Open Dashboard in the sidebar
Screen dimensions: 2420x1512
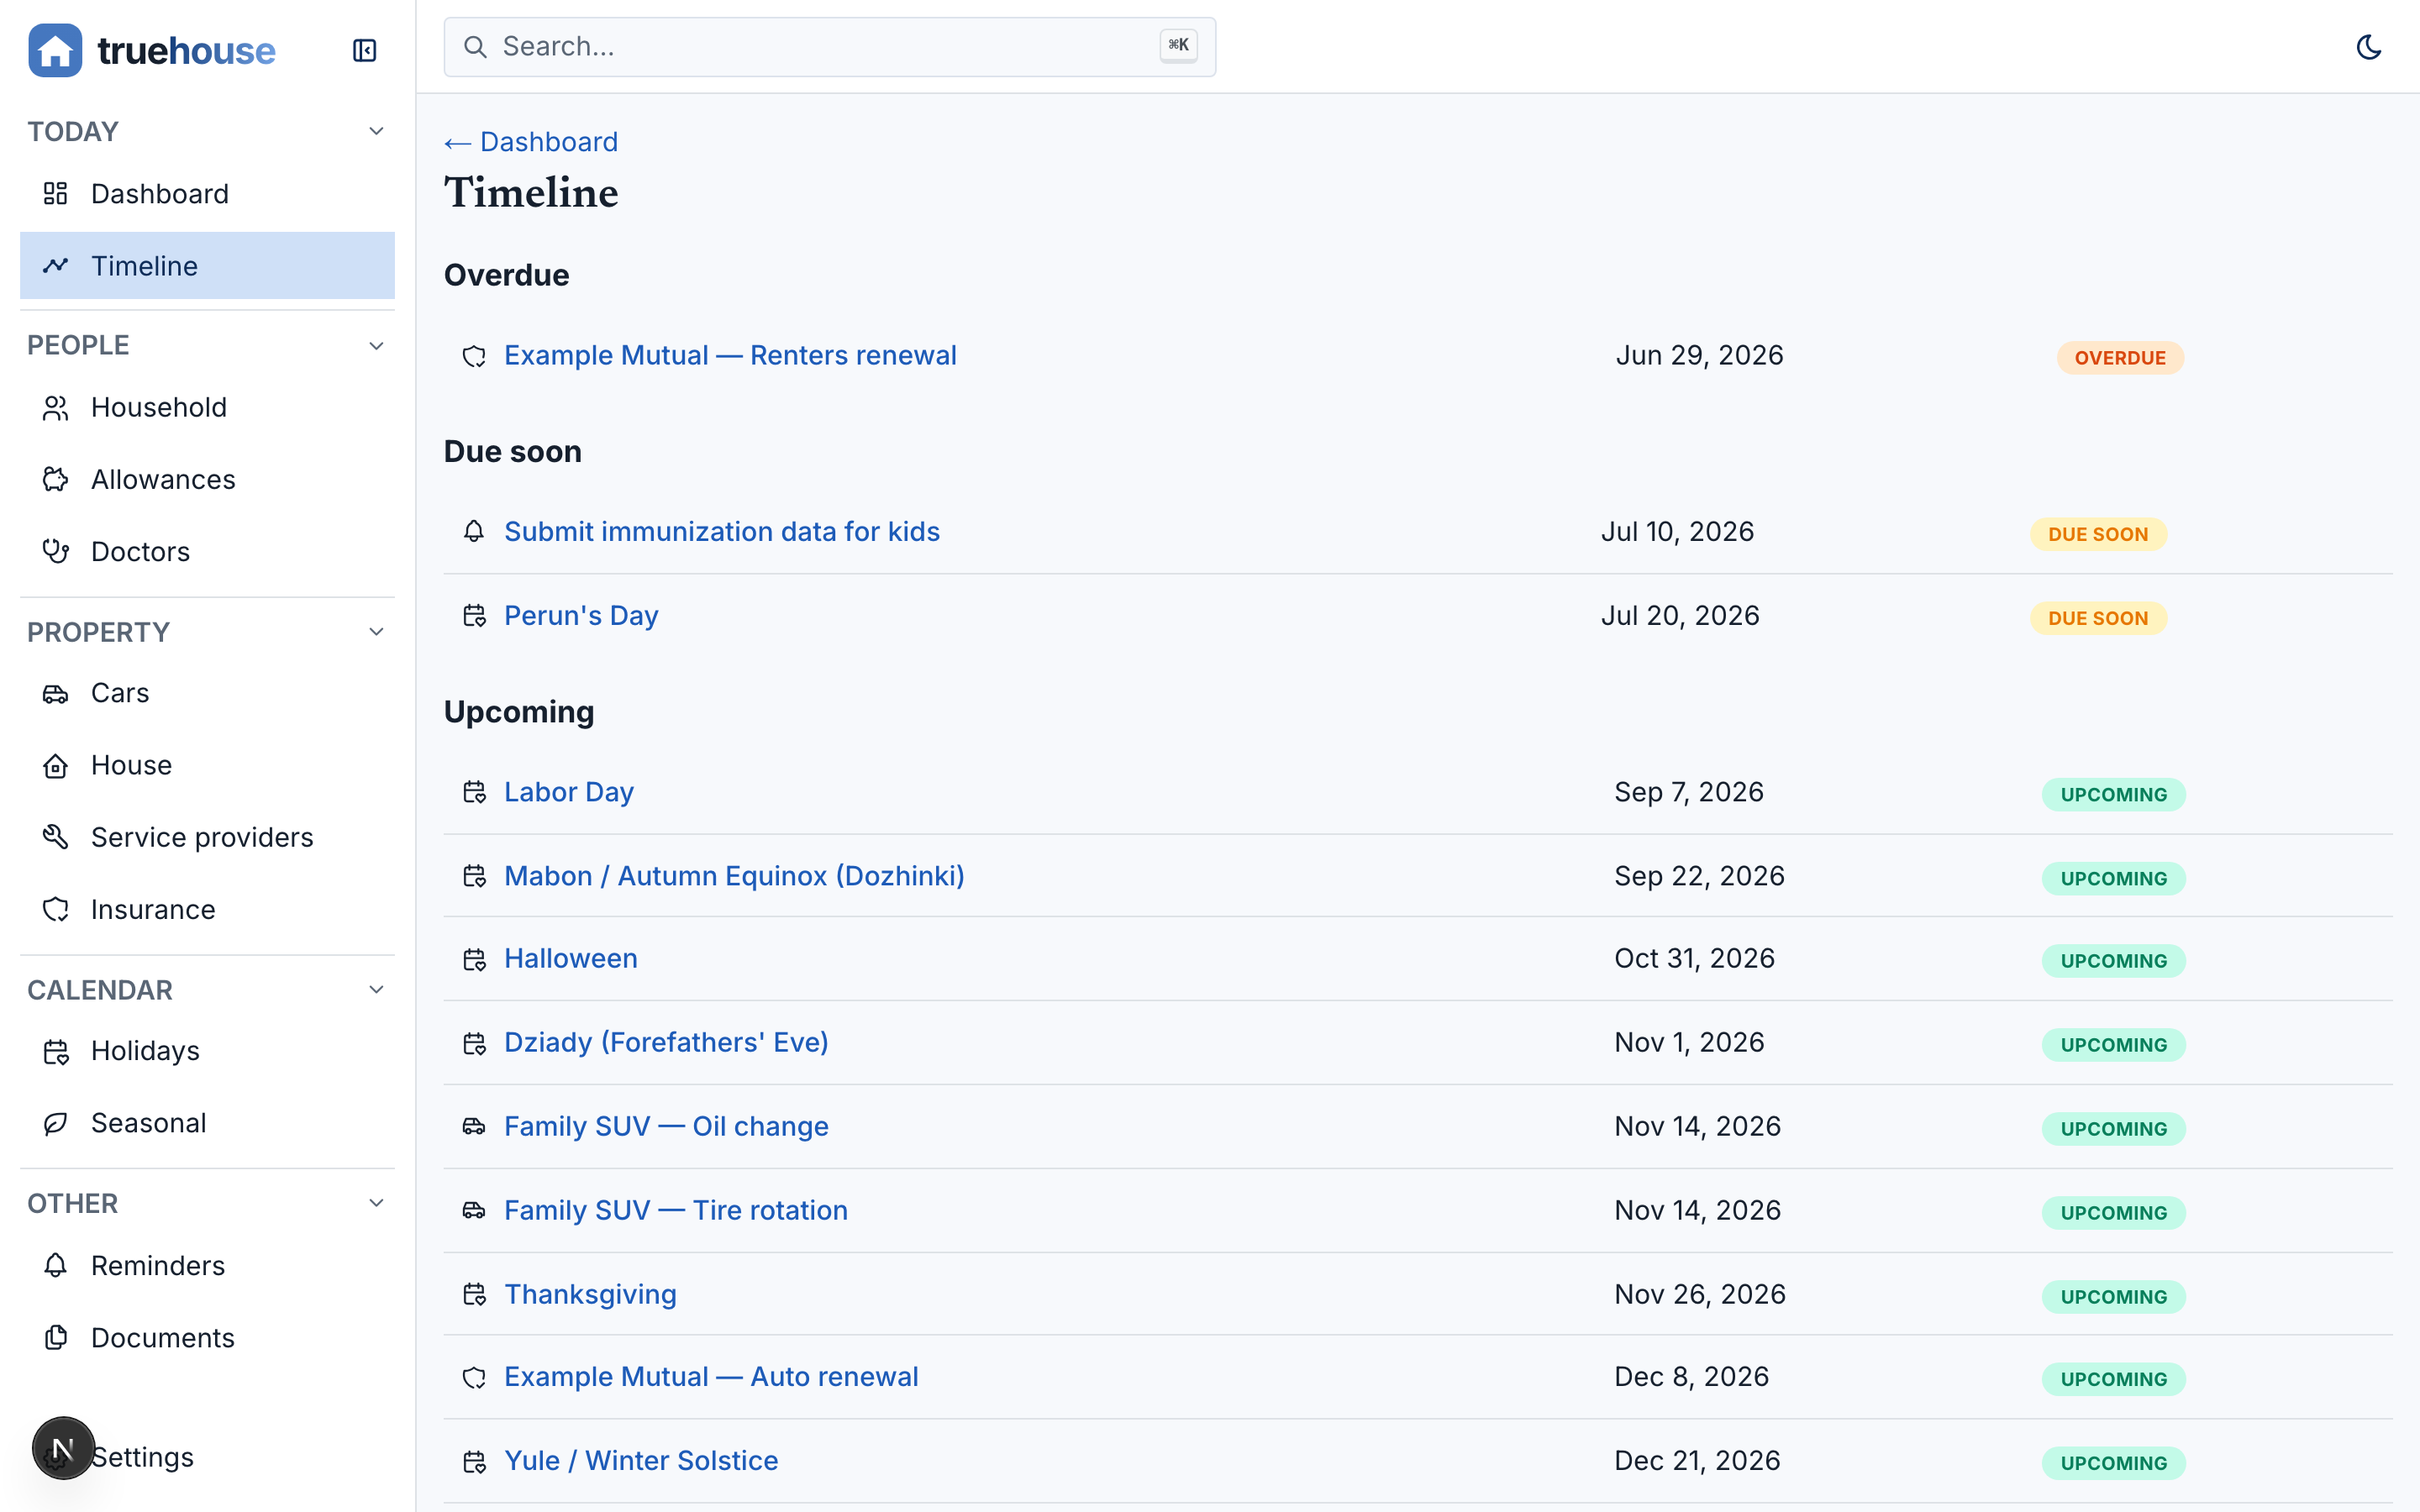coord(207,194)
